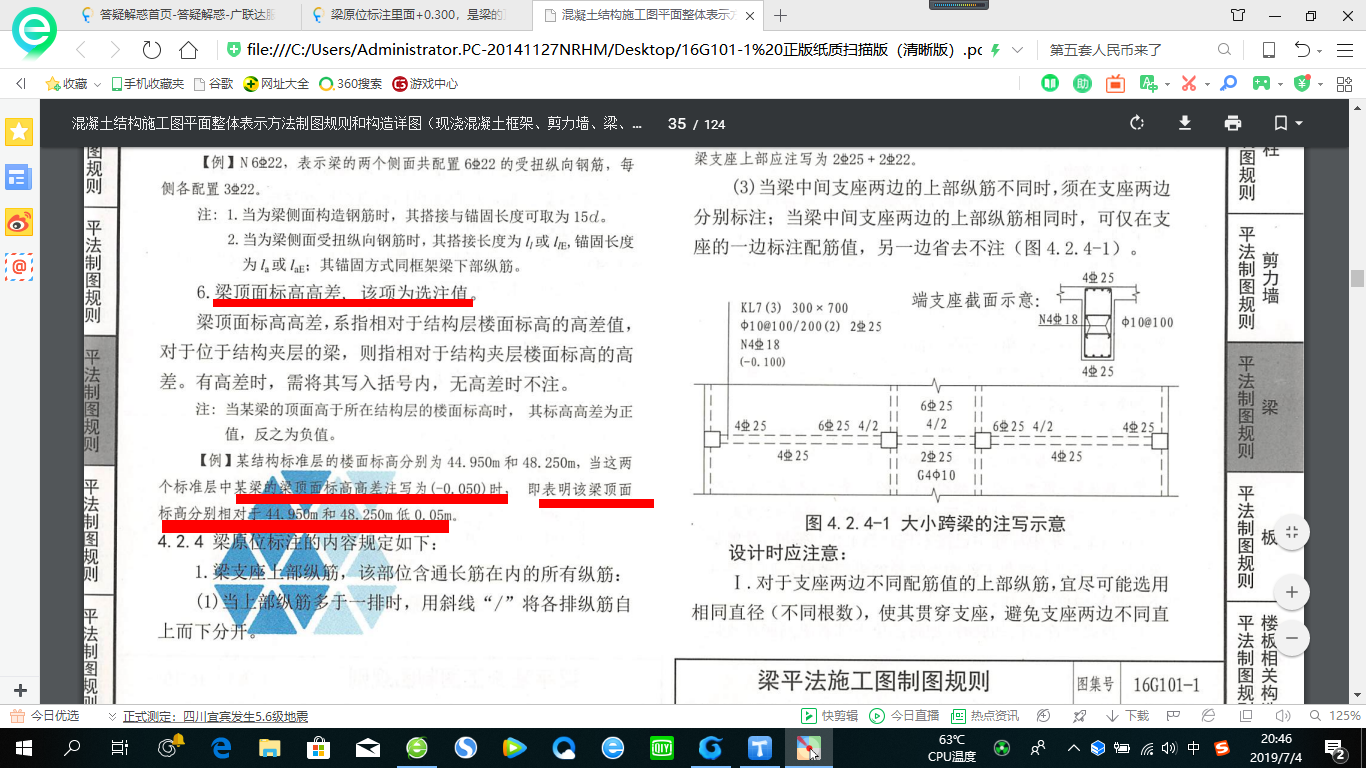Open 热点资讯 from the status bar
Viewport: 1366px width, 768px height.
tap(985, 716)
